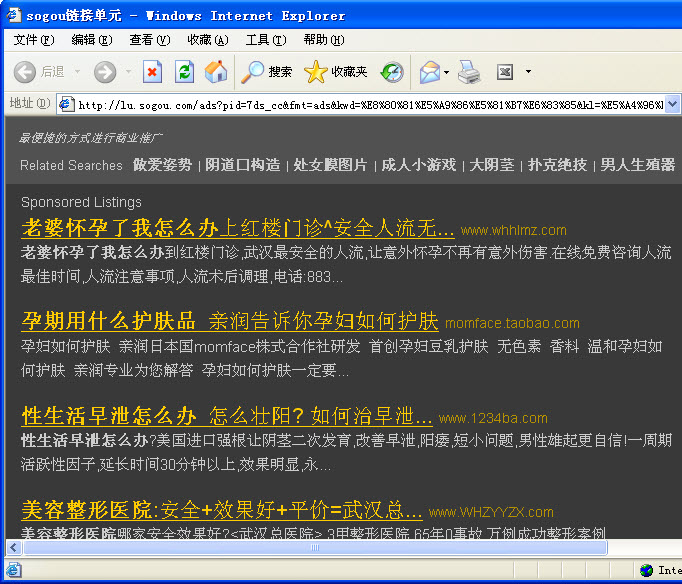The width and height of the screenshot is (682, 584).
Task: Open the 收藏(A) menu
Action: [x=207, y=40]
